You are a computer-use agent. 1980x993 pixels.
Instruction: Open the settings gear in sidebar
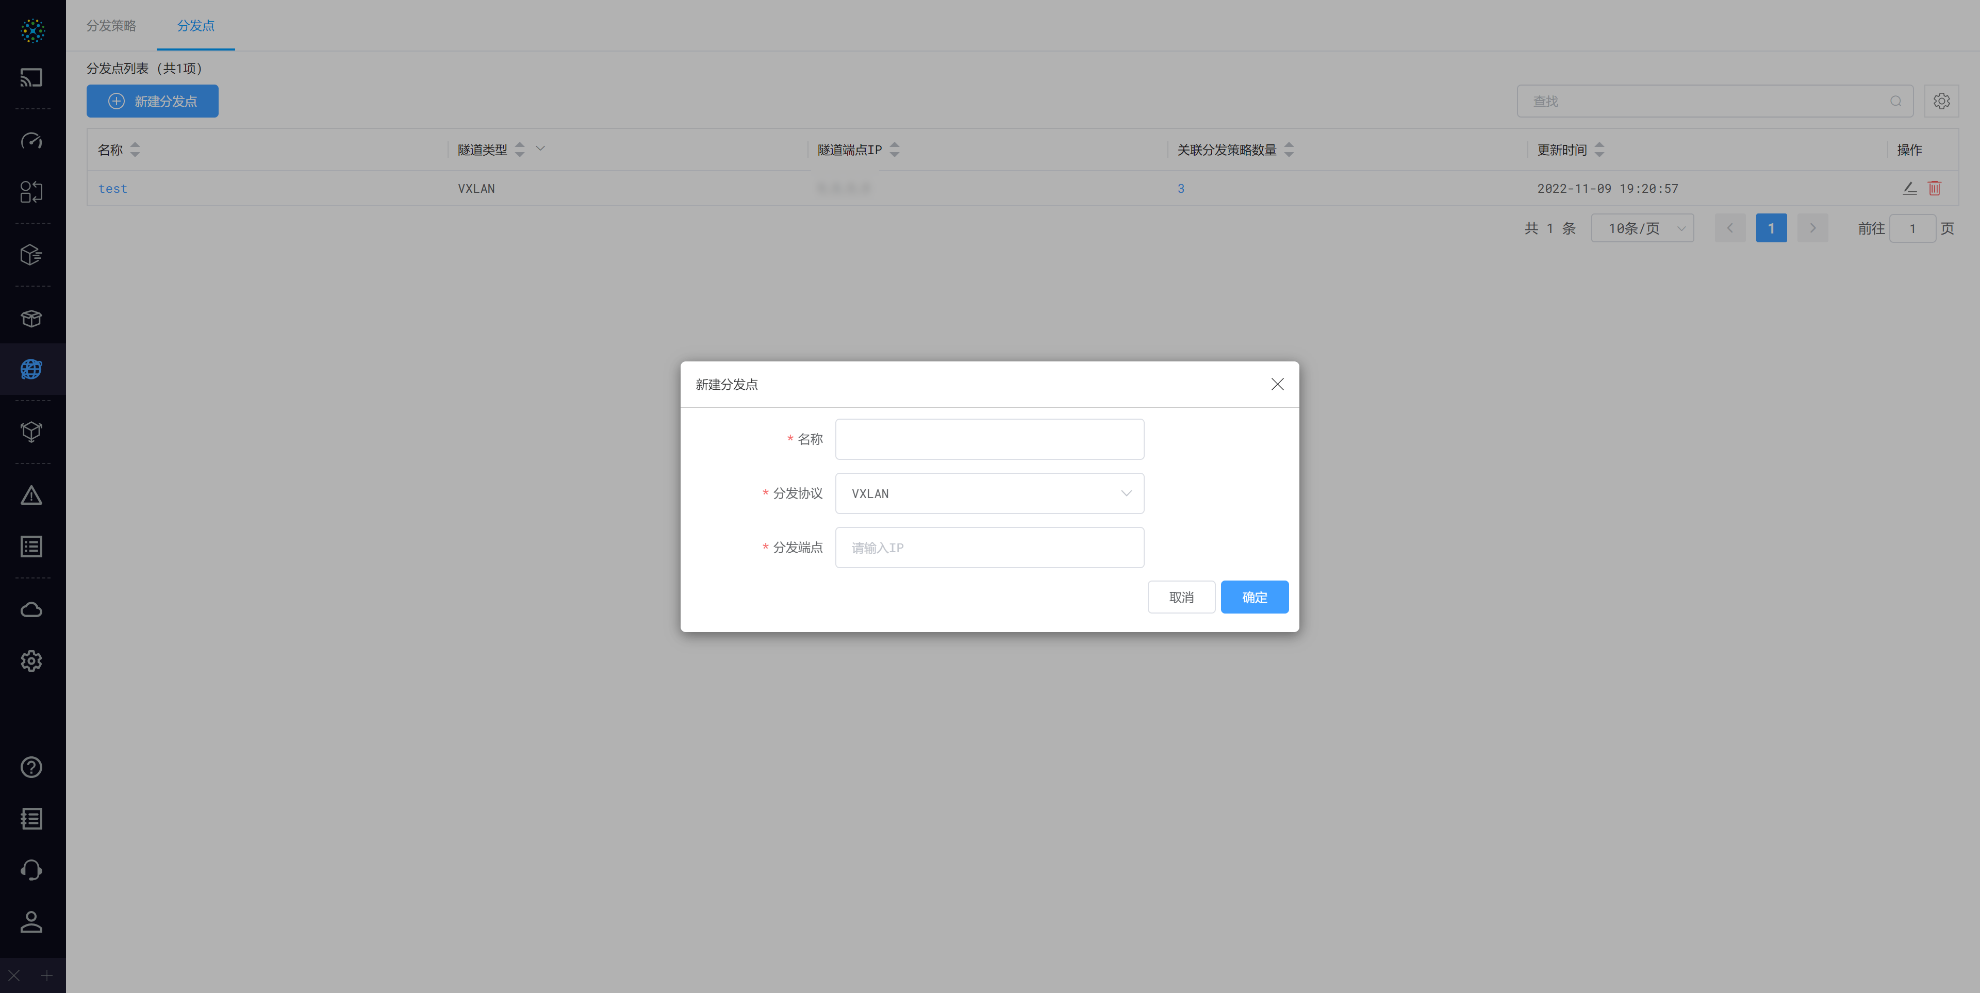(32, 661)
